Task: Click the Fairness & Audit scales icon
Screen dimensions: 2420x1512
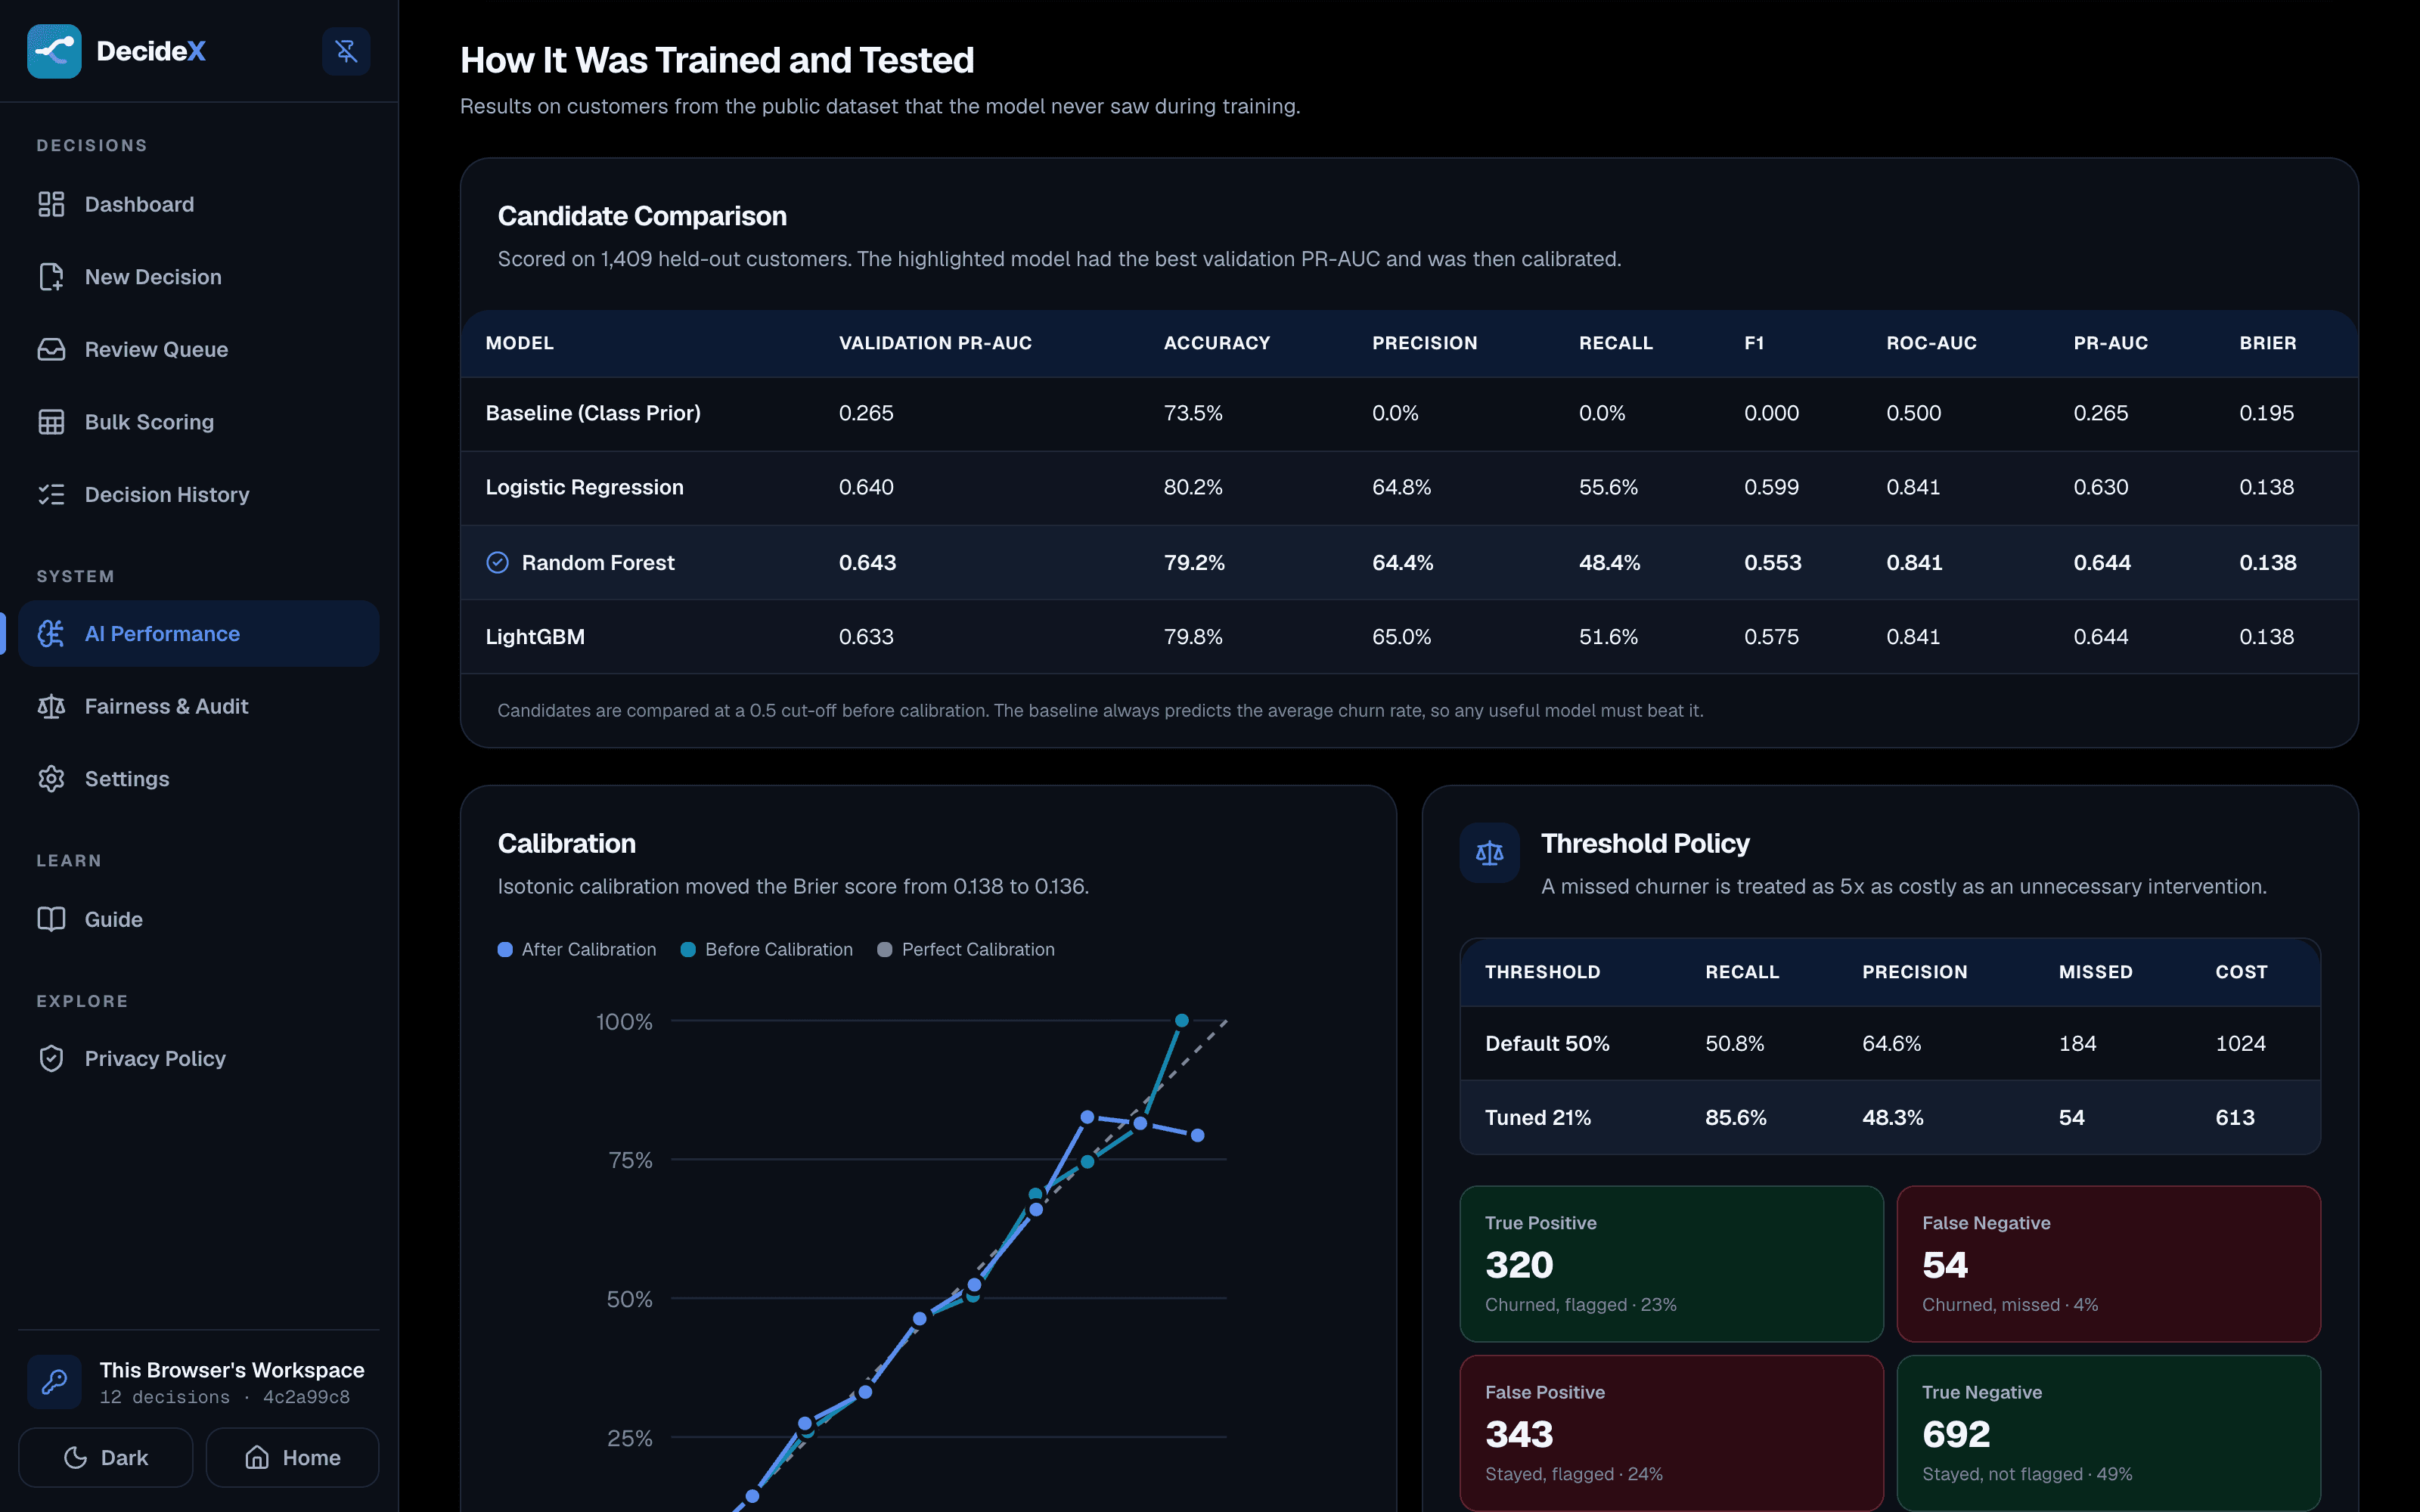Action: point(51,706)
